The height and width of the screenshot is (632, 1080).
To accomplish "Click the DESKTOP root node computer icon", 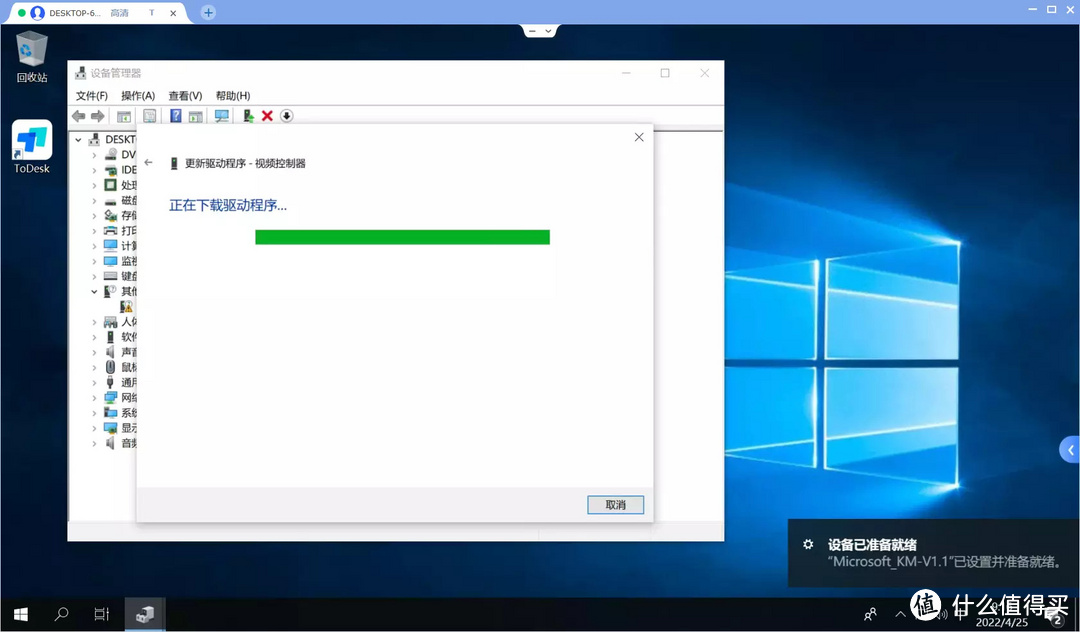I will (94, 139).
